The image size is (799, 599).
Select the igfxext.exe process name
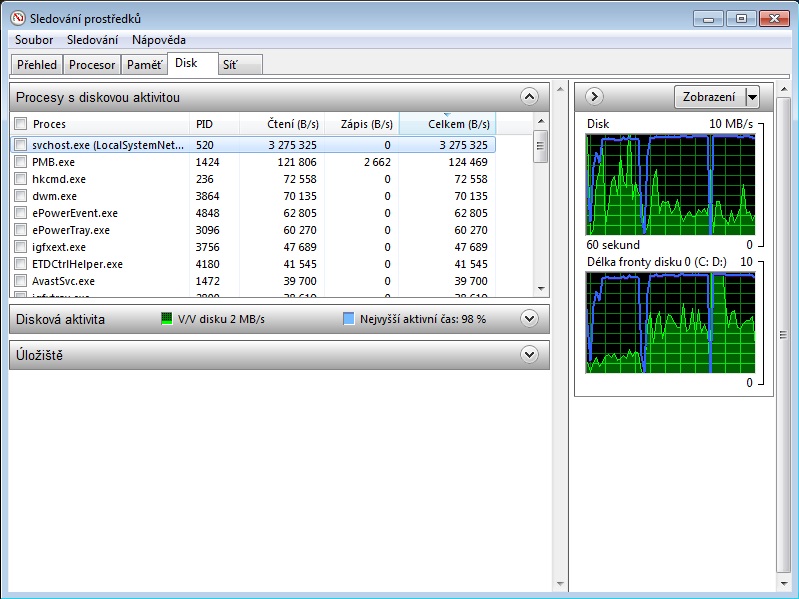coord(59,247)
